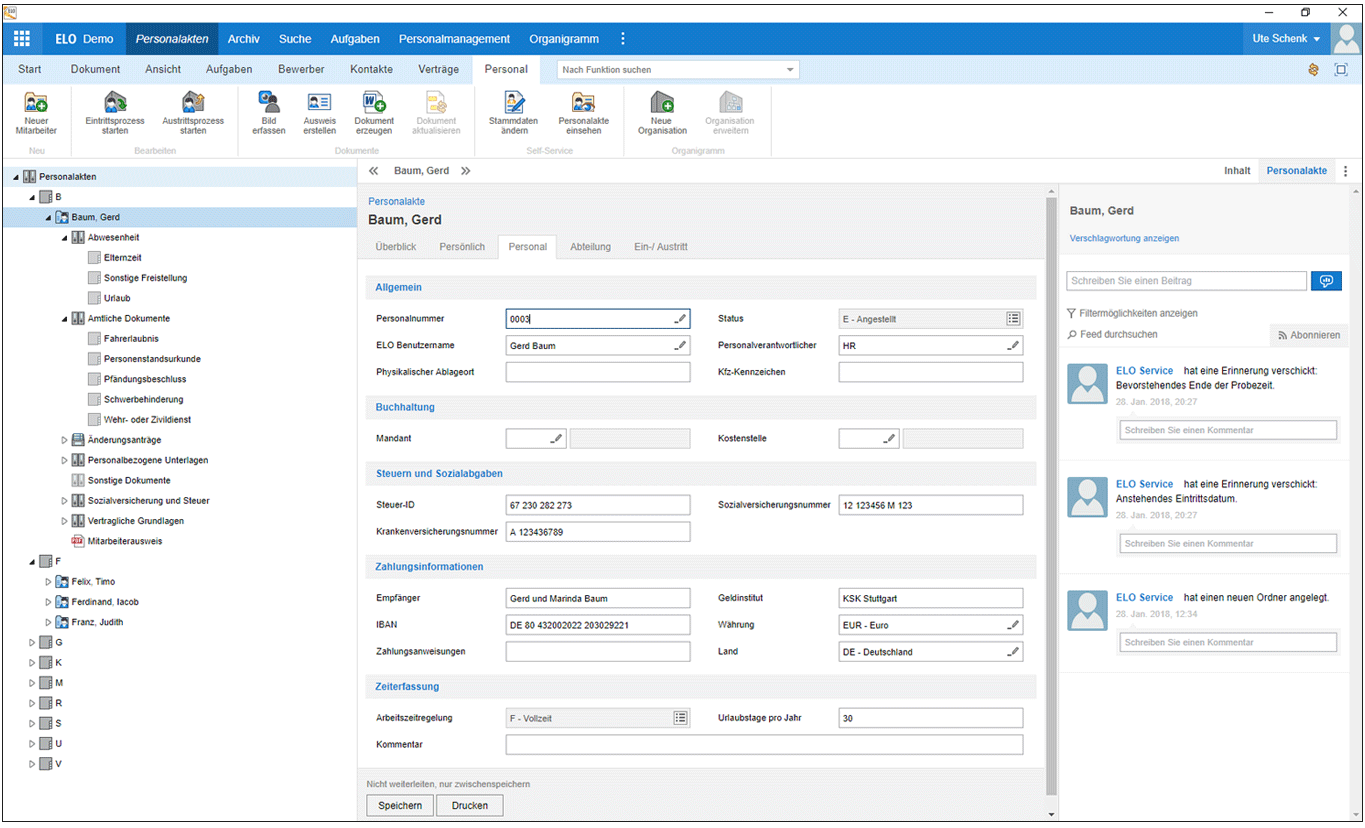Screen dimensions: 1365x828
Task: Open the Überblick tab
Action: coord(396,246)
